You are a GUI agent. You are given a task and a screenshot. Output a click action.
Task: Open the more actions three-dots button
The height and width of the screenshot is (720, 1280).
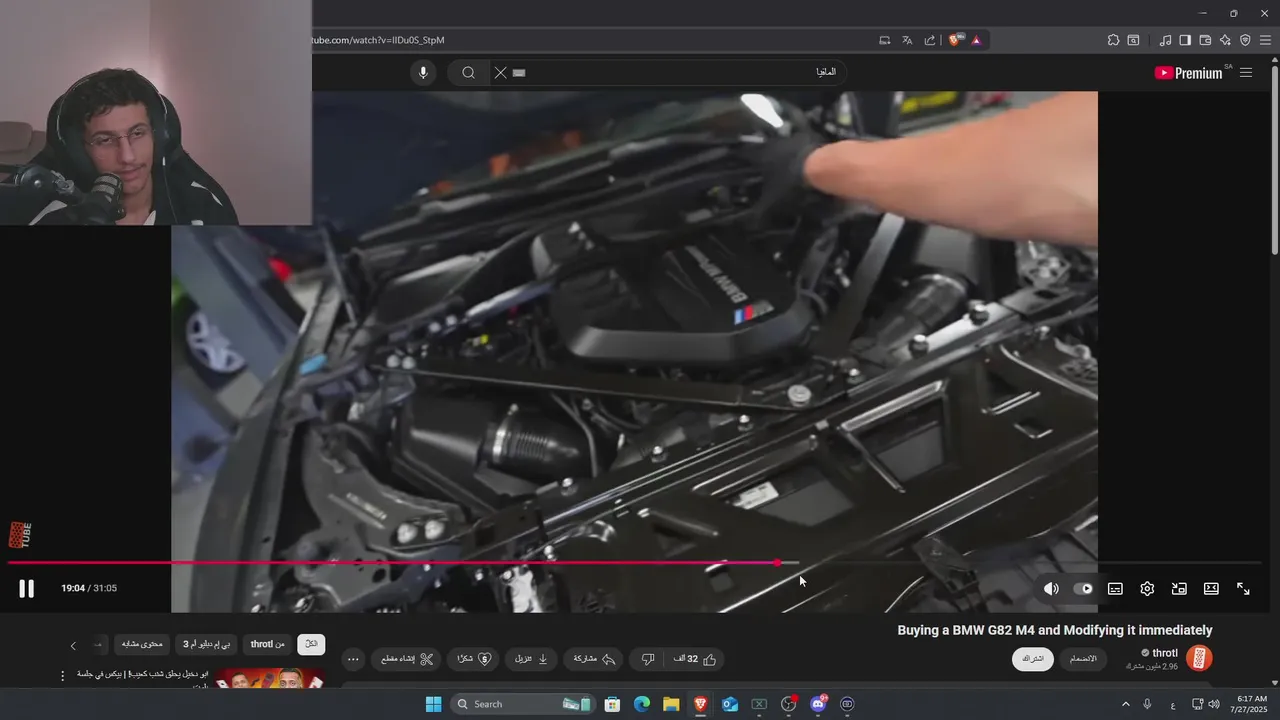[352, 659]
